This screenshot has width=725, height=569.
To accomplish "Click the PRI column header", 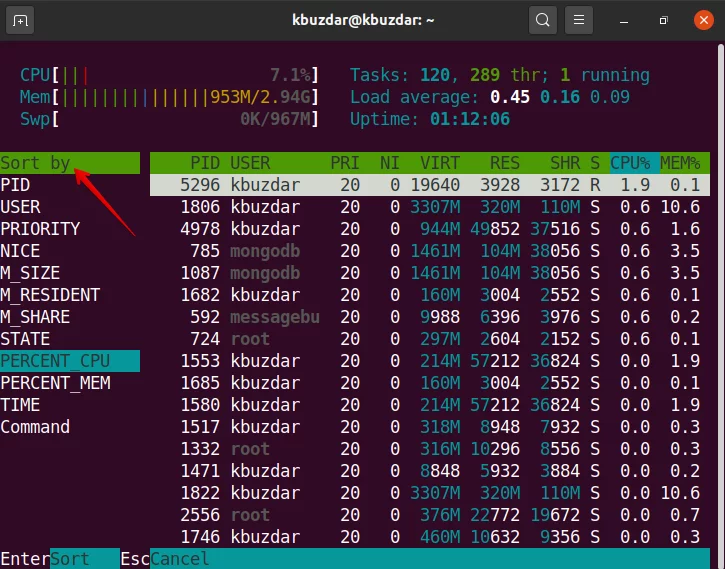I will click(344, 163).
